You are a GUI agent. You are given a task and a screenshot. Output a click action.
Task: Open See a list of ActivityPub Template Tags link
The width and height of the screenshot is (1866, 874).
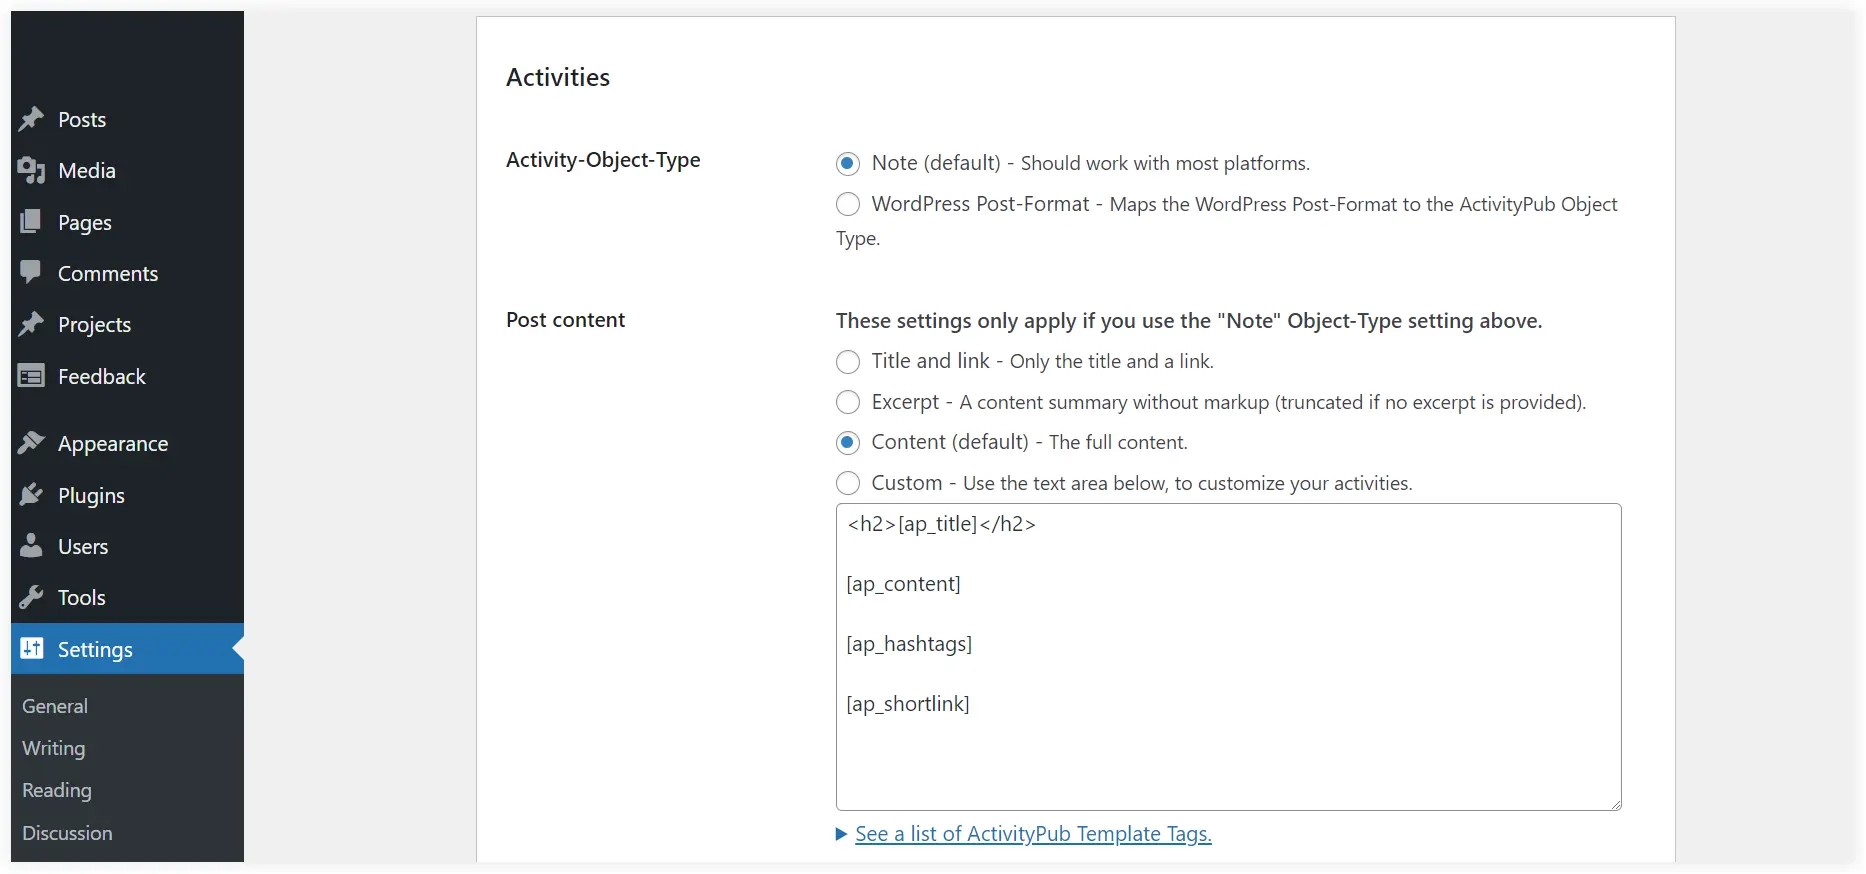click(x=1033, y=834)
